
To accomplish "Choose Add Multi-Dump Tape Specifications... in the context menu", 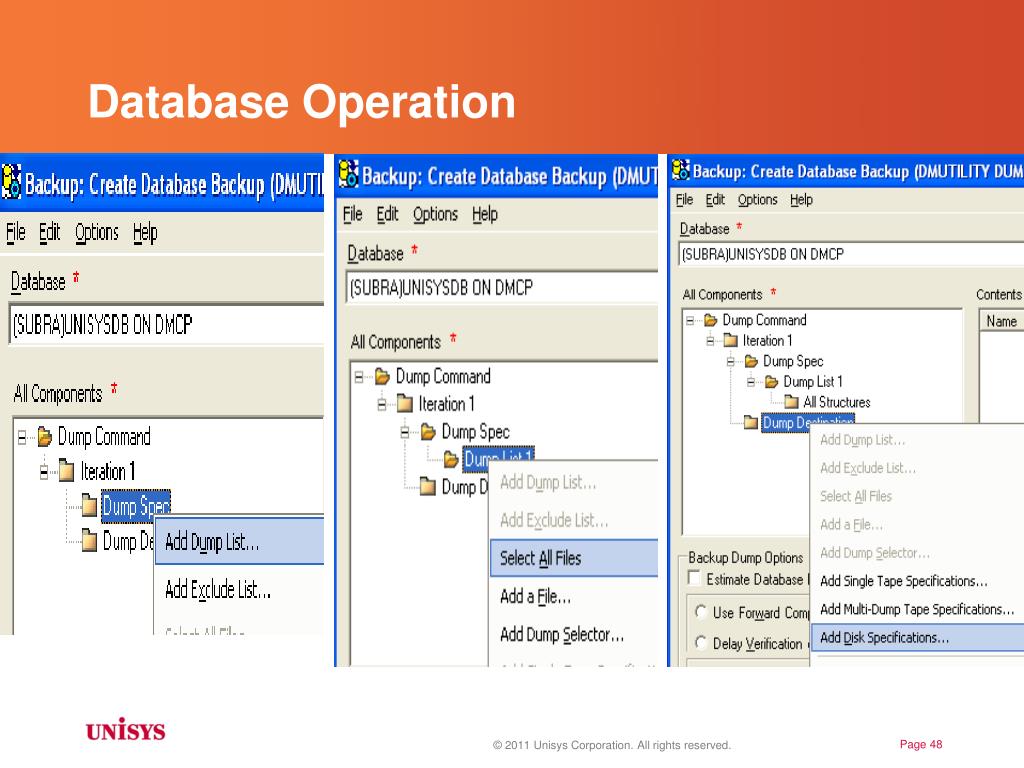I will 918,609.
